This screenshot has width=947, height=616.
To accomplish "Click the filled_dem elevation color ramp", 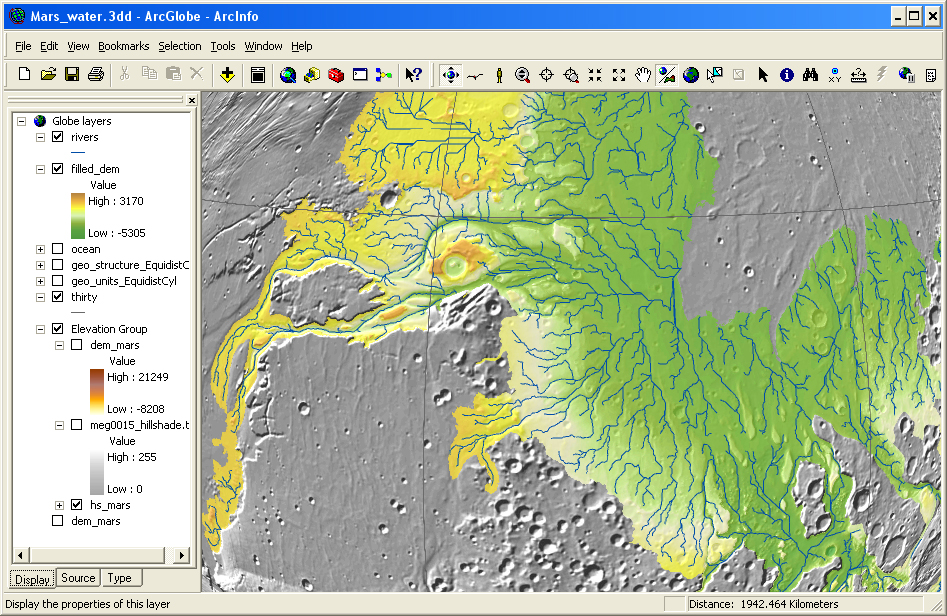I will pos(78,217).
